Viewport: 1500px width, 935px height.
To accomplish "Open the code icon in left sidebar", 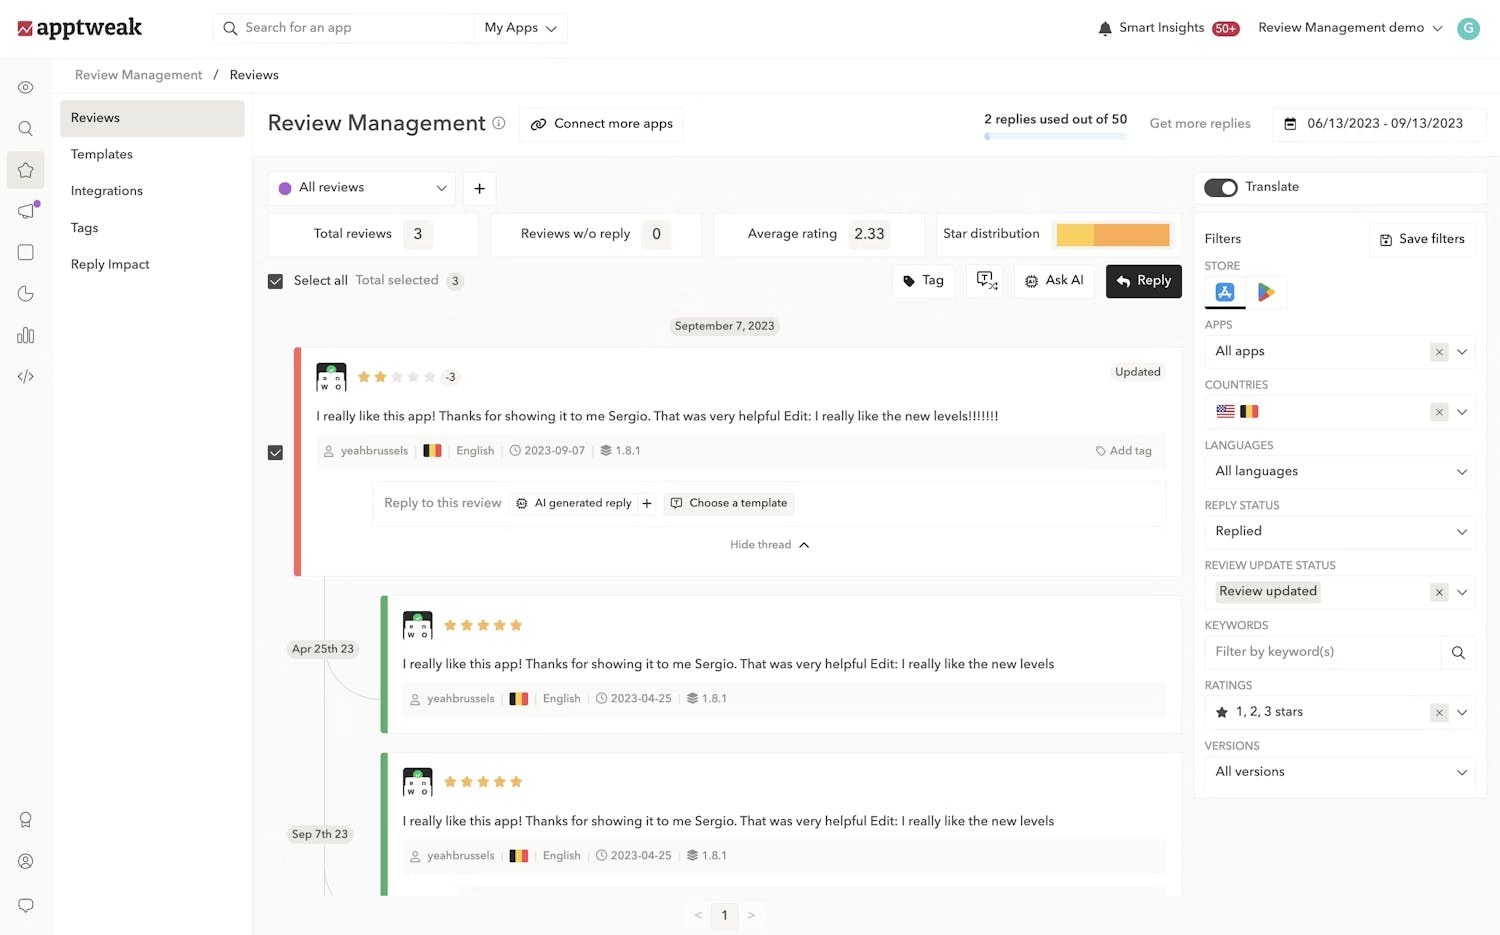I will point(26,377).
